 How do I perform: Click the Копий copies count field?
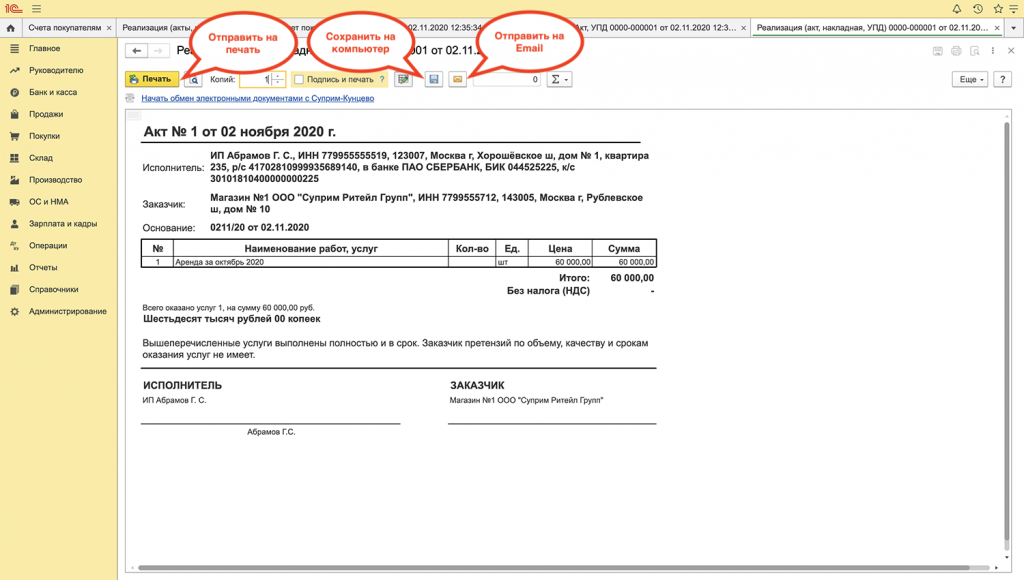255,79
